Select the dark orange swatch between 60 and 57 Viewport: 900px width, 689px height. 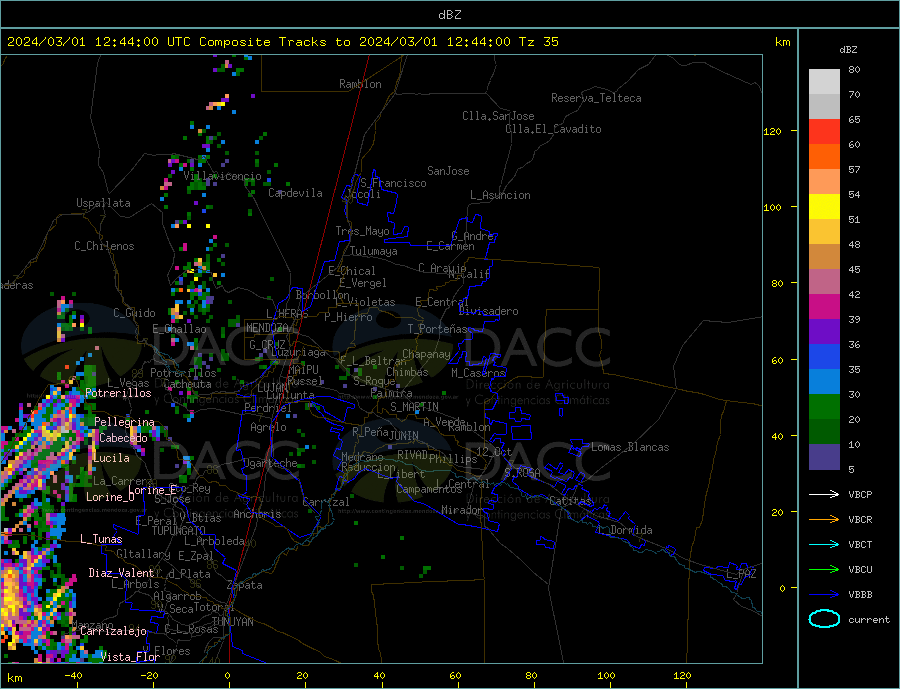point(824,157)
